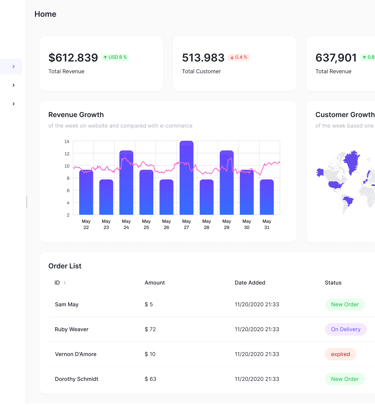The height and width of the screenshot is (405, 375).
Task: Sort by the Status column header
Action: tap(333, 283)
